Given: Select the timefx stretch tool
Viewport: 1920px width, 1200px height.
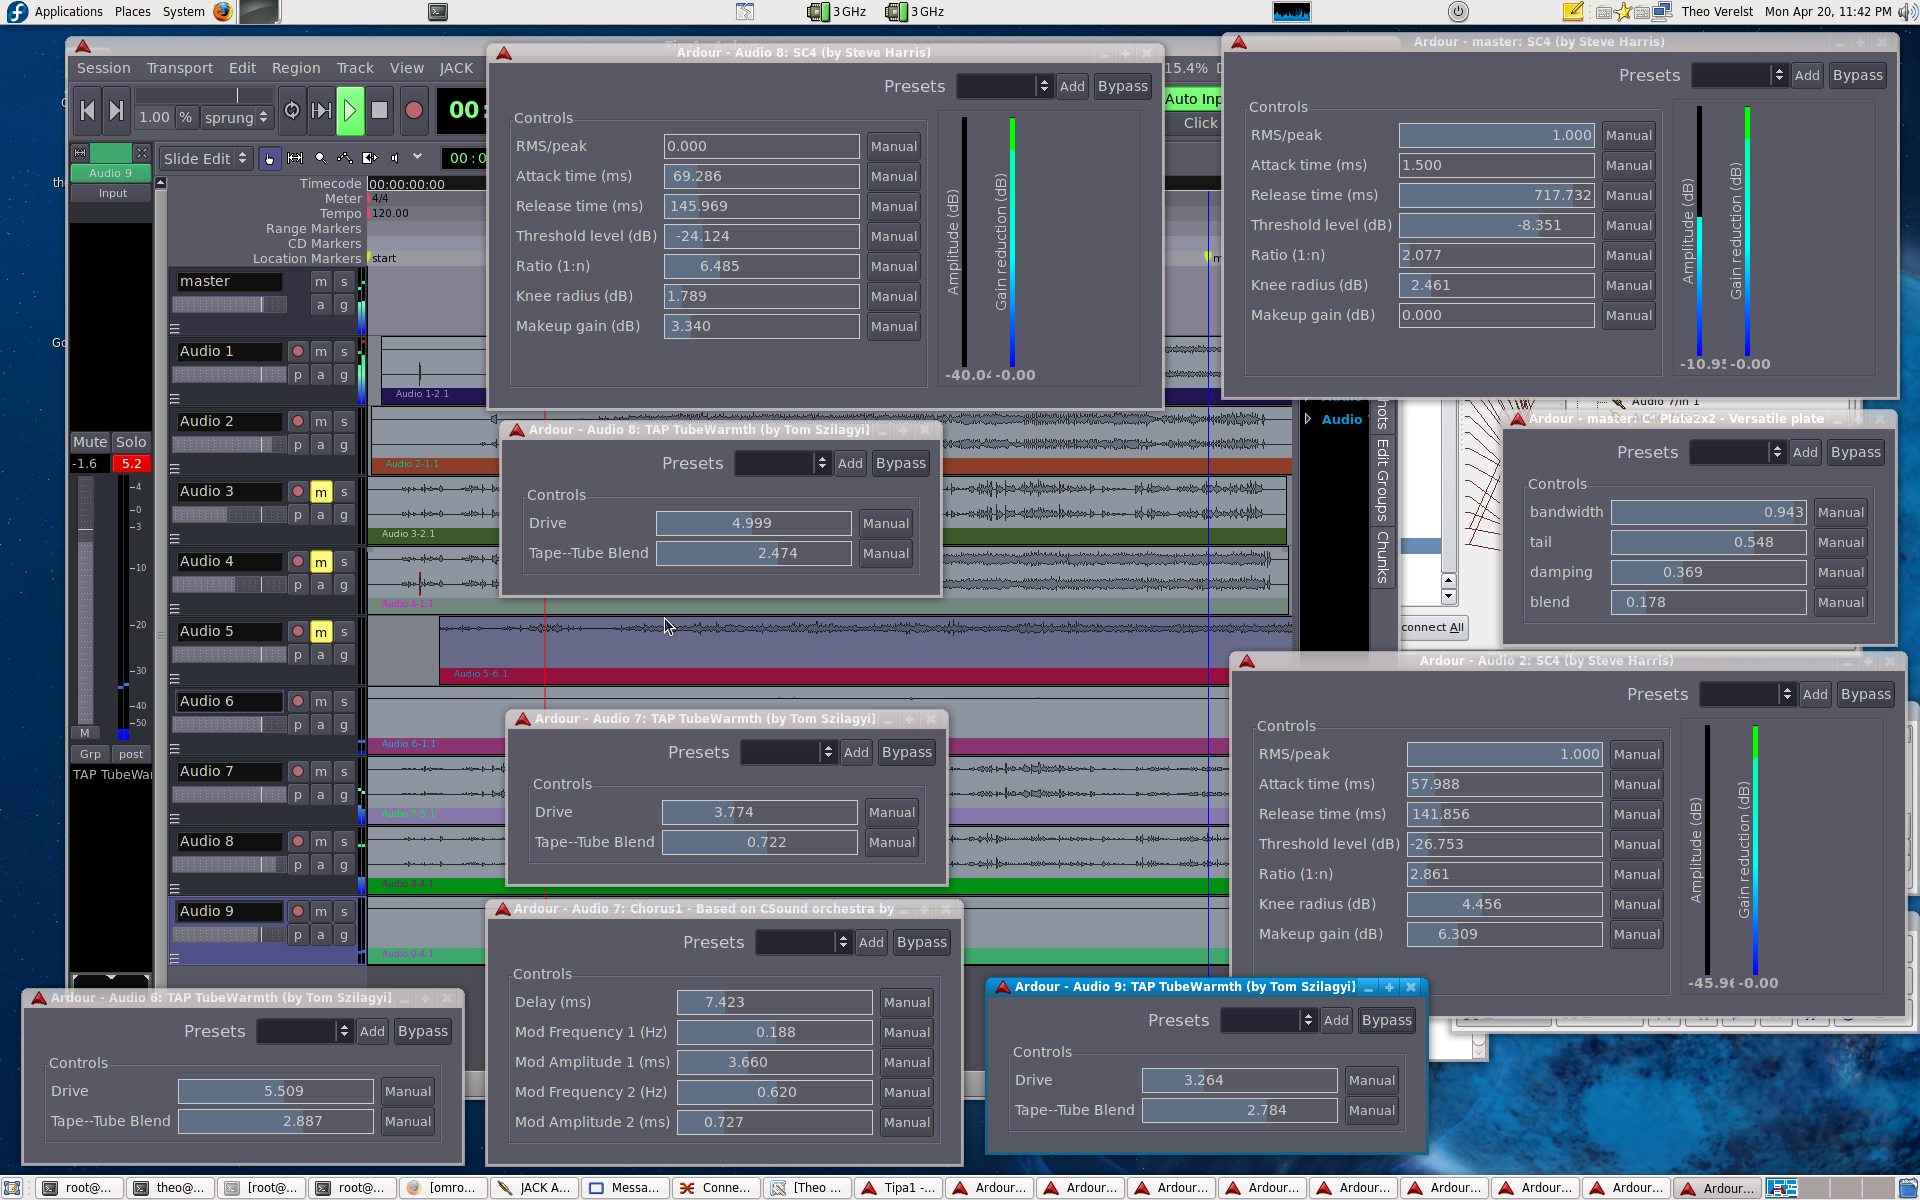Looking at the screenshot, I should click(370, 158).
